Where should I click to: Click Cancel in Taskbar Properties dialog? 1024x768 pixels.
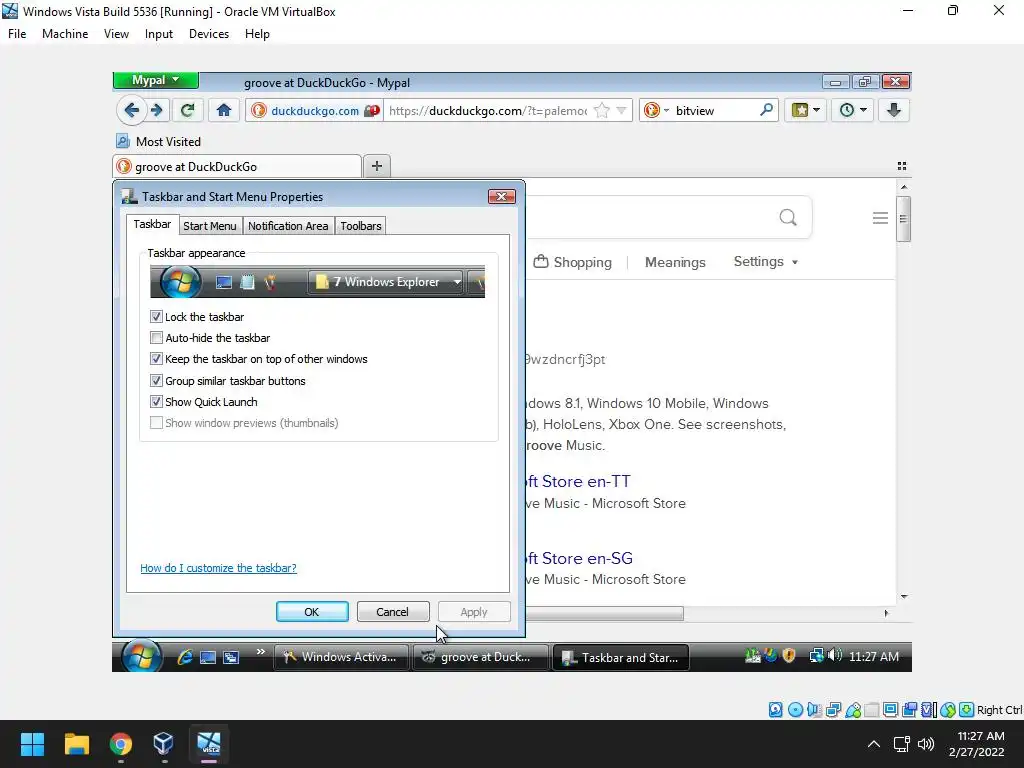click(x=392, y=612)
